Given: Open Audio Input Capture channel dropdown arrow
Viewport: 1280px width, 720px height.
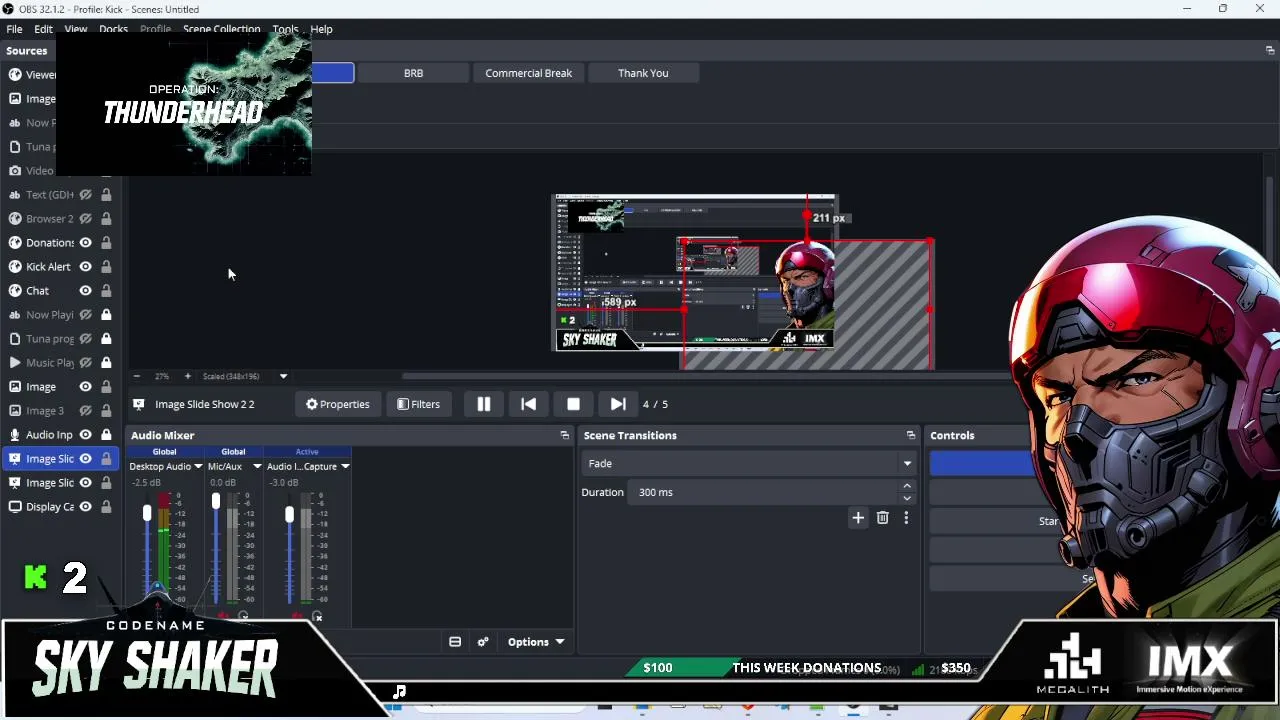Looking at the screenshot, I should click(x=345, y=466).
